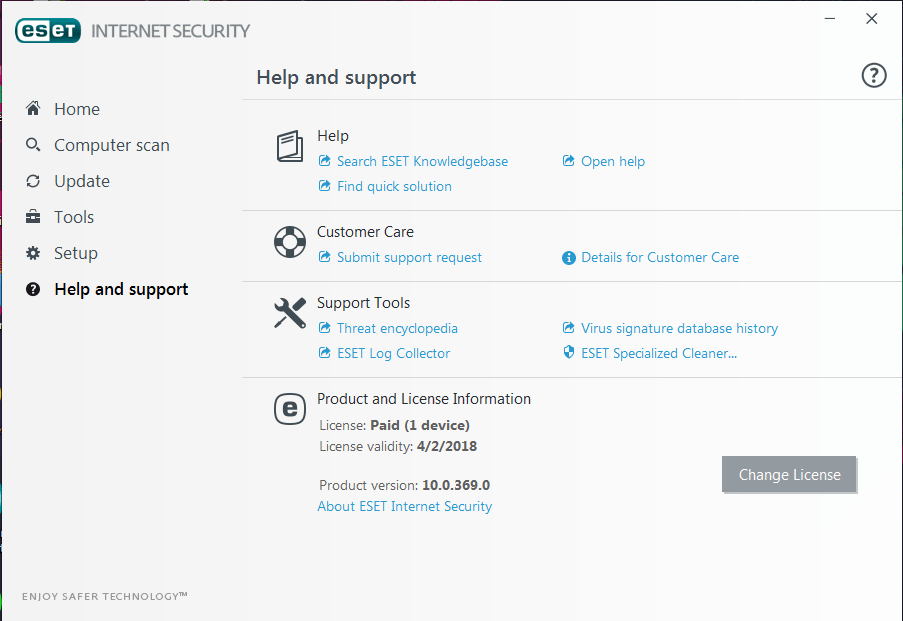
Task: Click the question mark help icon
Action: (x=873, y=75)
